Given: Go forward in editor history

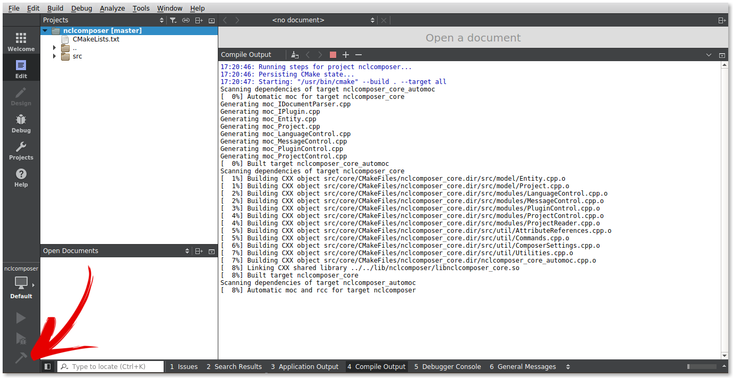Looking at the screenshot, I should tap(237, 20).
